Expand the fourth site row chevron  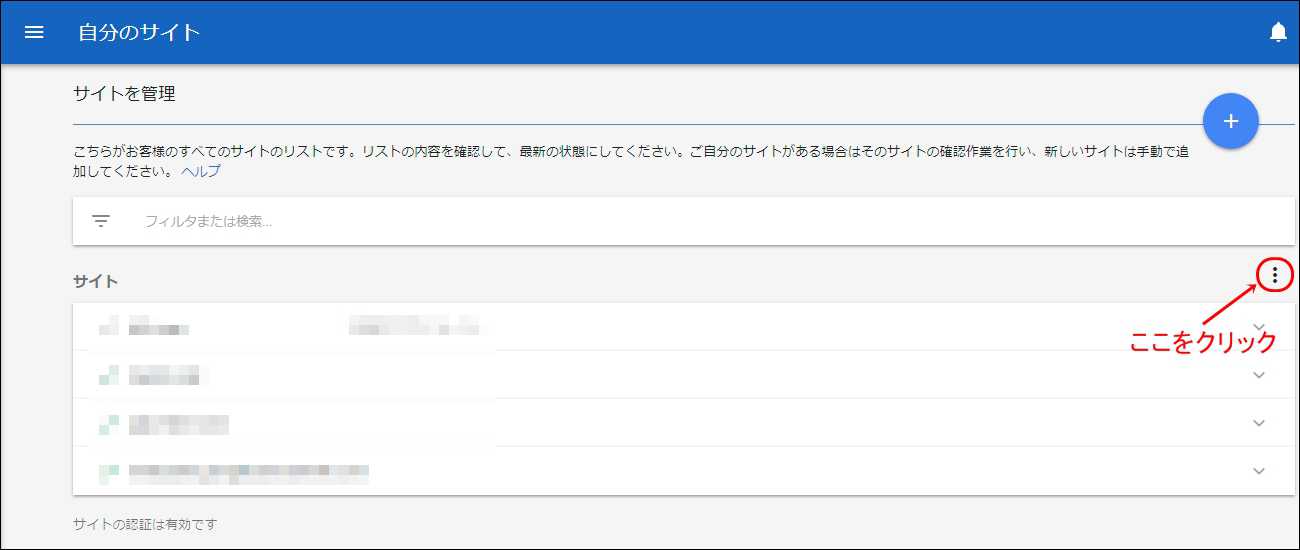point(1259,471)
